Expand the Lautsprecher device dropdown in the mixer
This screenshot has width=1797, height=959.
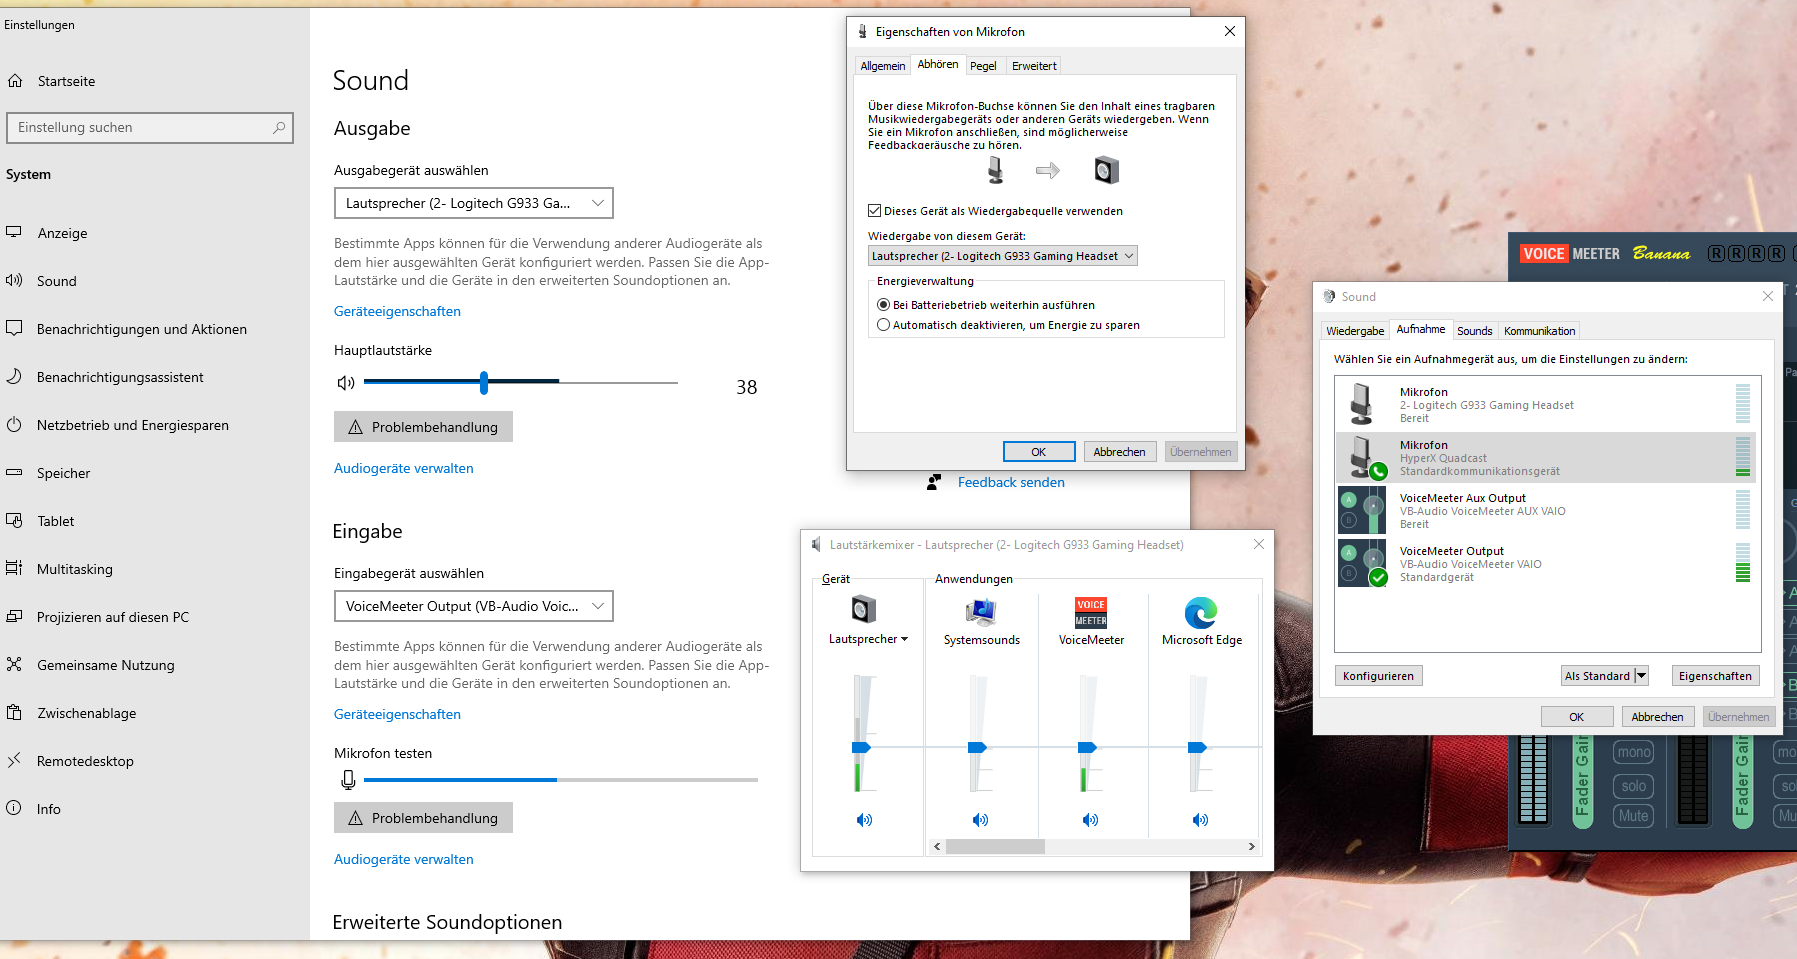pyautogui.click(x=904, y=640)
